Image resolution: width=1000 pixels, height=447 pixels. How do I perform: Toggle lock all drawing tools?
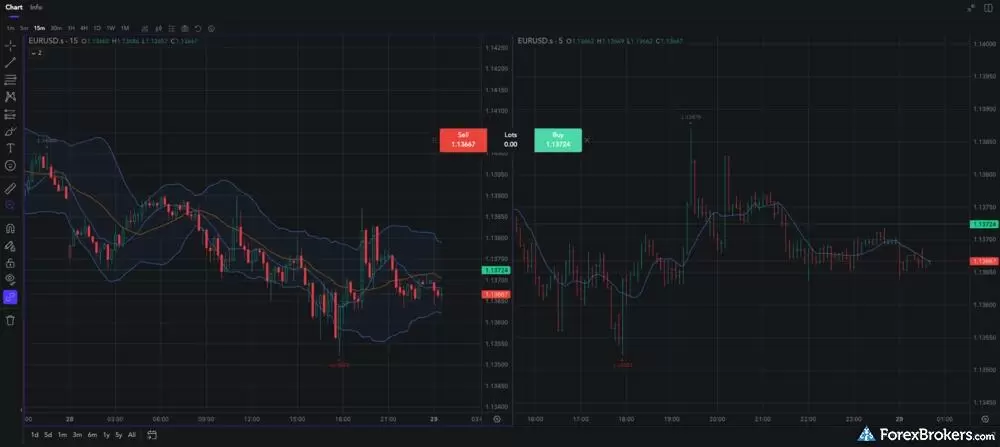click(10, 263)
